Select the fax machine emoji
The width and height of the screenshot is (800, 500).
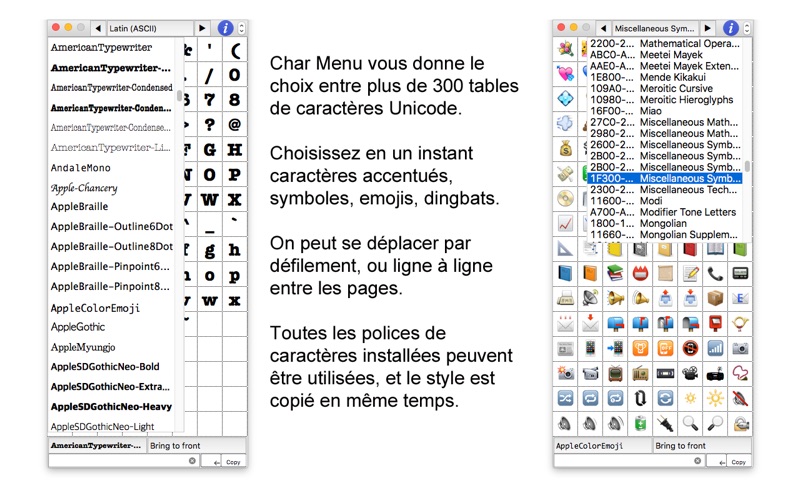coord(565,298)
